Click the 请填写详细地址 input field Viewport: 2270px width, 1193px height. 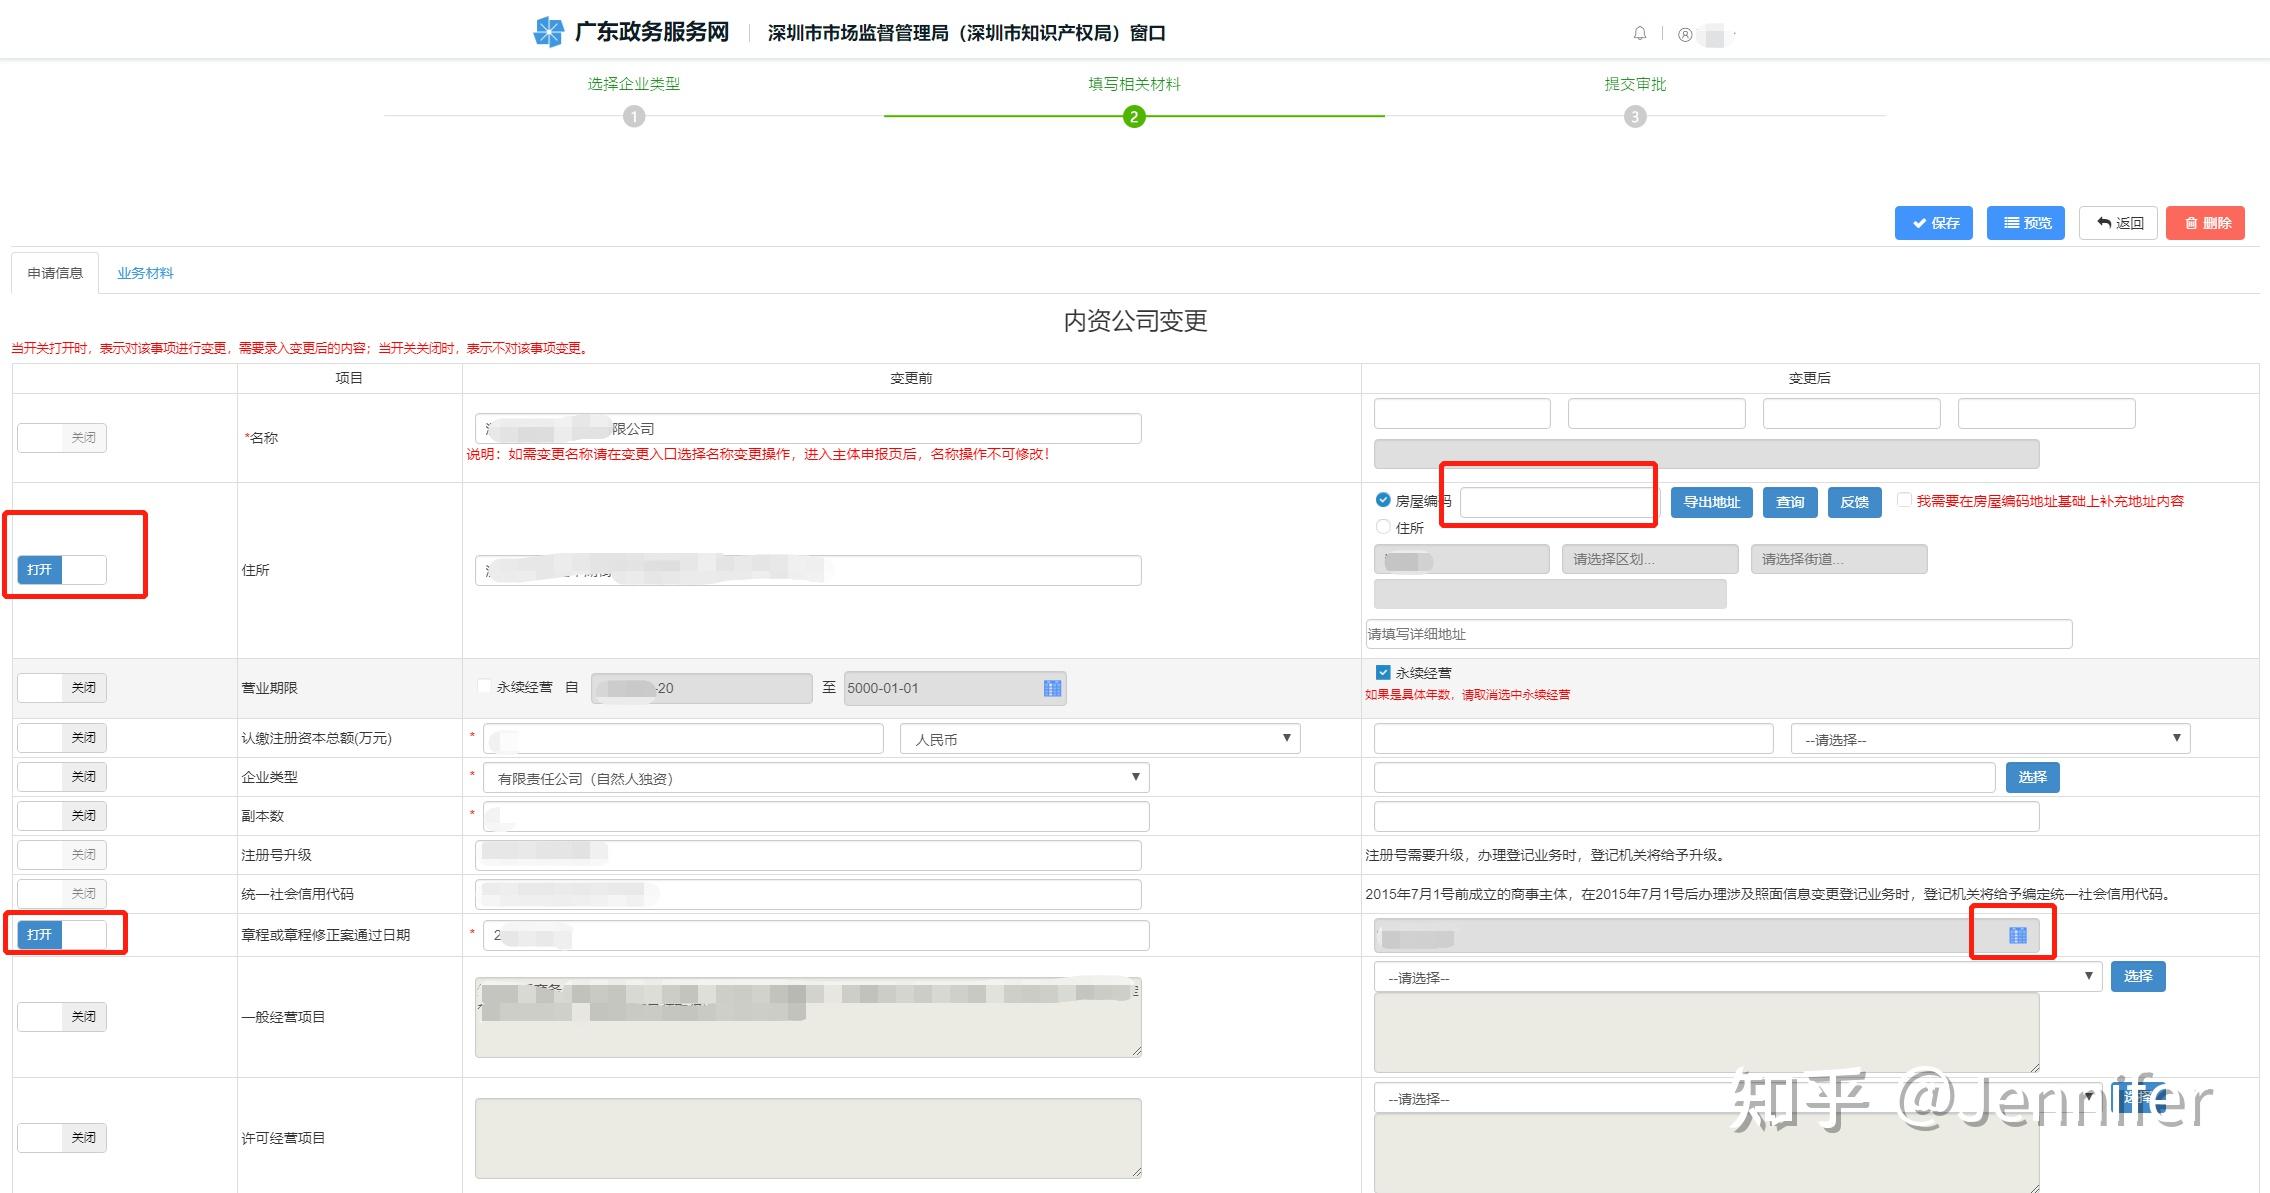[1718, 634]
